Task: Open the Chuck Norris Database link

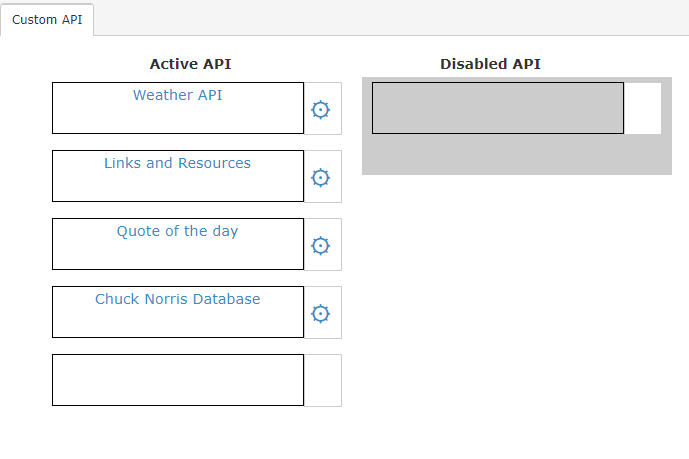Action: (178, 299)
